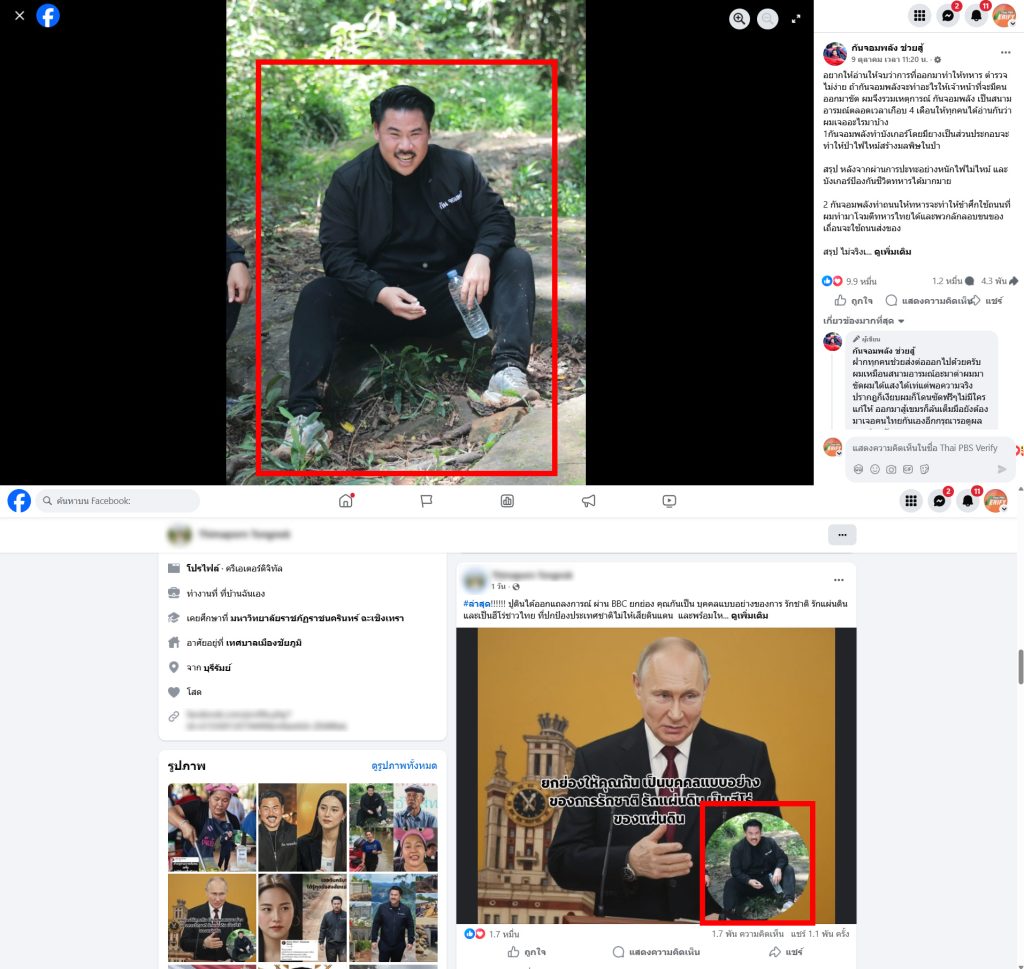The image size is (1024, 969).
Task: Open notifications bell in the profile page header
Action: [x=967, y=501]
